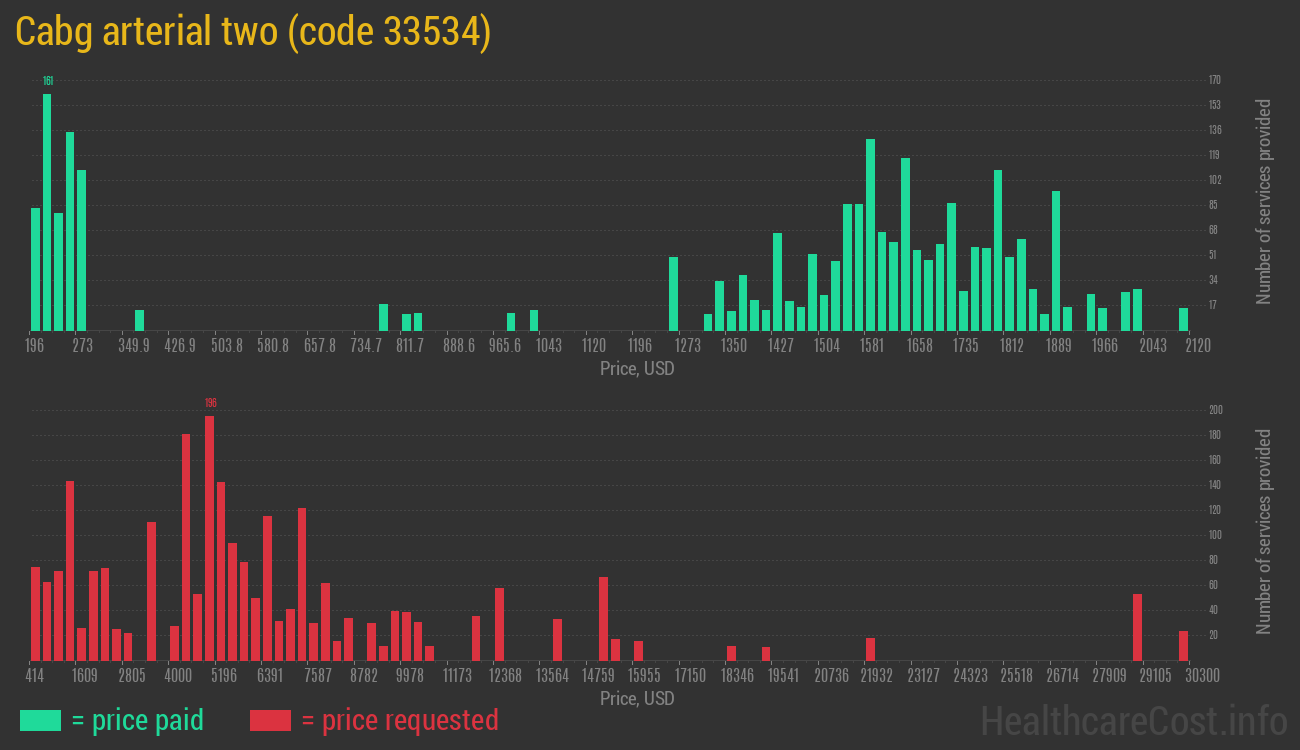Select the lone red bar at 21932
This screenshot has width=1300, height=750.
coord(870,649)
